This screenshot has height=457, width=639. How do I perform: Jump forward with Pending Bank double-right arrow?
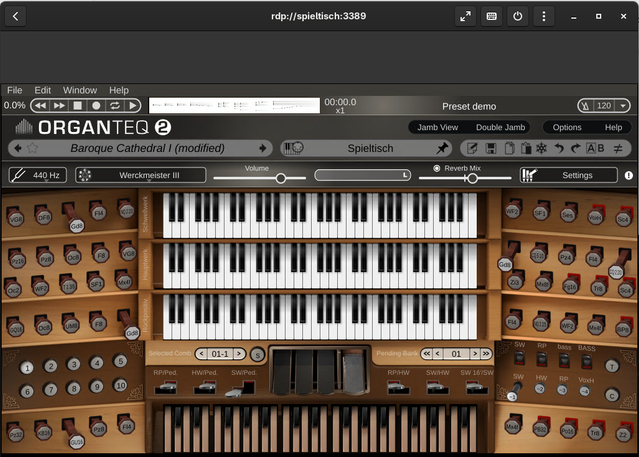[x=486, y=353]
